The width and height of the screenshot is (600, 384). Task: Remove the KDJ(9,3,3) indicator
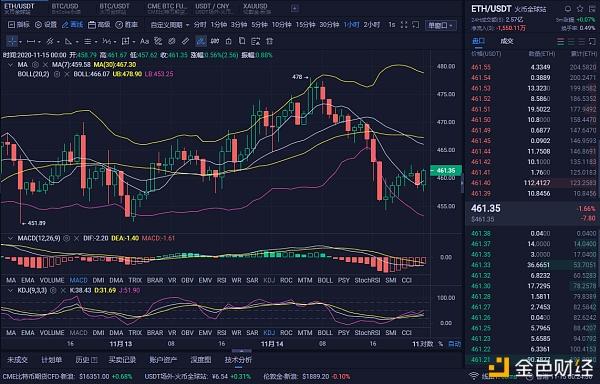pyautogui.click(x=63, y=291)
